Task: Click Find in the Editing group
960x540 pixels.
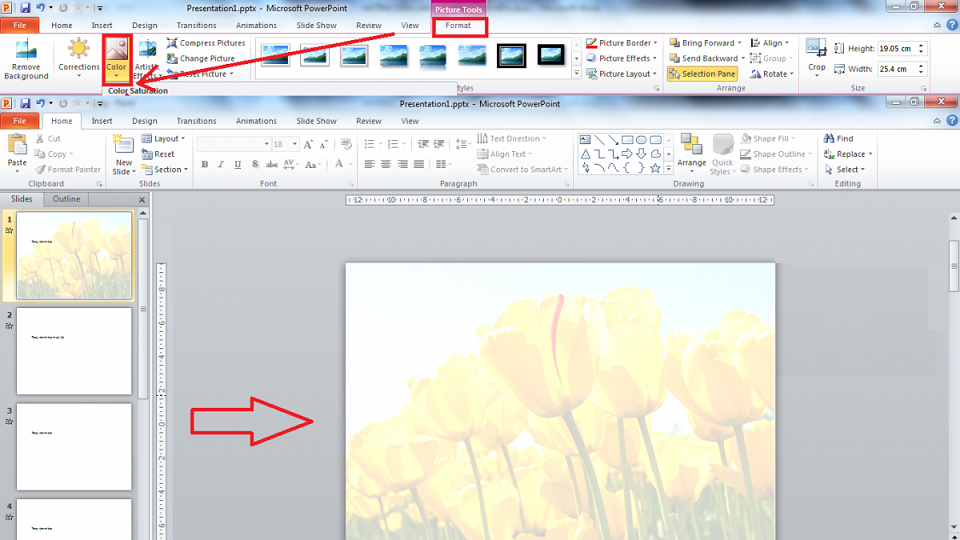Action: tap(839, 138)
